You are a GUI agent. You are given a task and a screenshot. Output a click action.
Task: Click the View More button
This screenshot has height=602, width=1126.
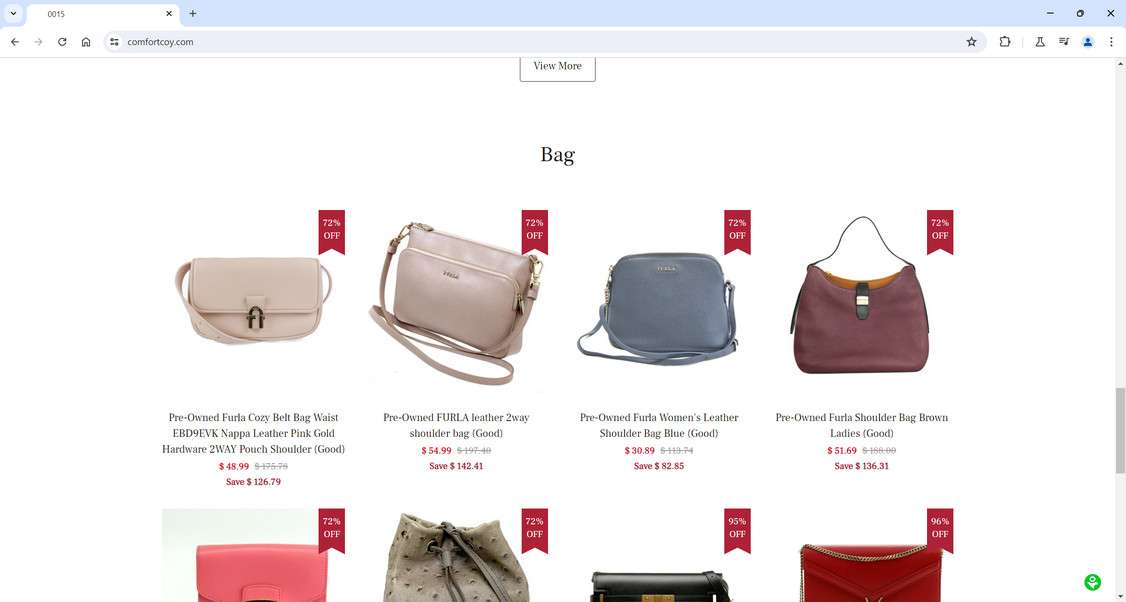[557, 66]
